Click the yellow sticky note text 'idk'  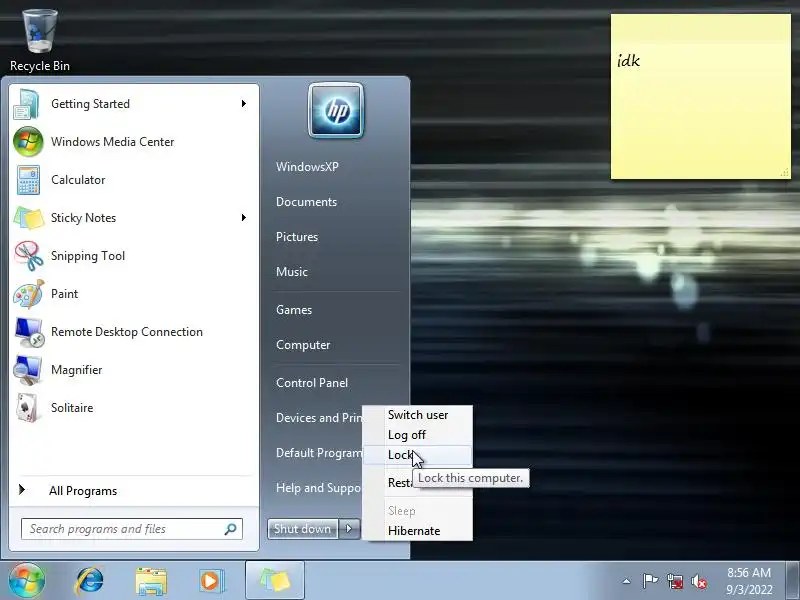click(x=629, y=61)
